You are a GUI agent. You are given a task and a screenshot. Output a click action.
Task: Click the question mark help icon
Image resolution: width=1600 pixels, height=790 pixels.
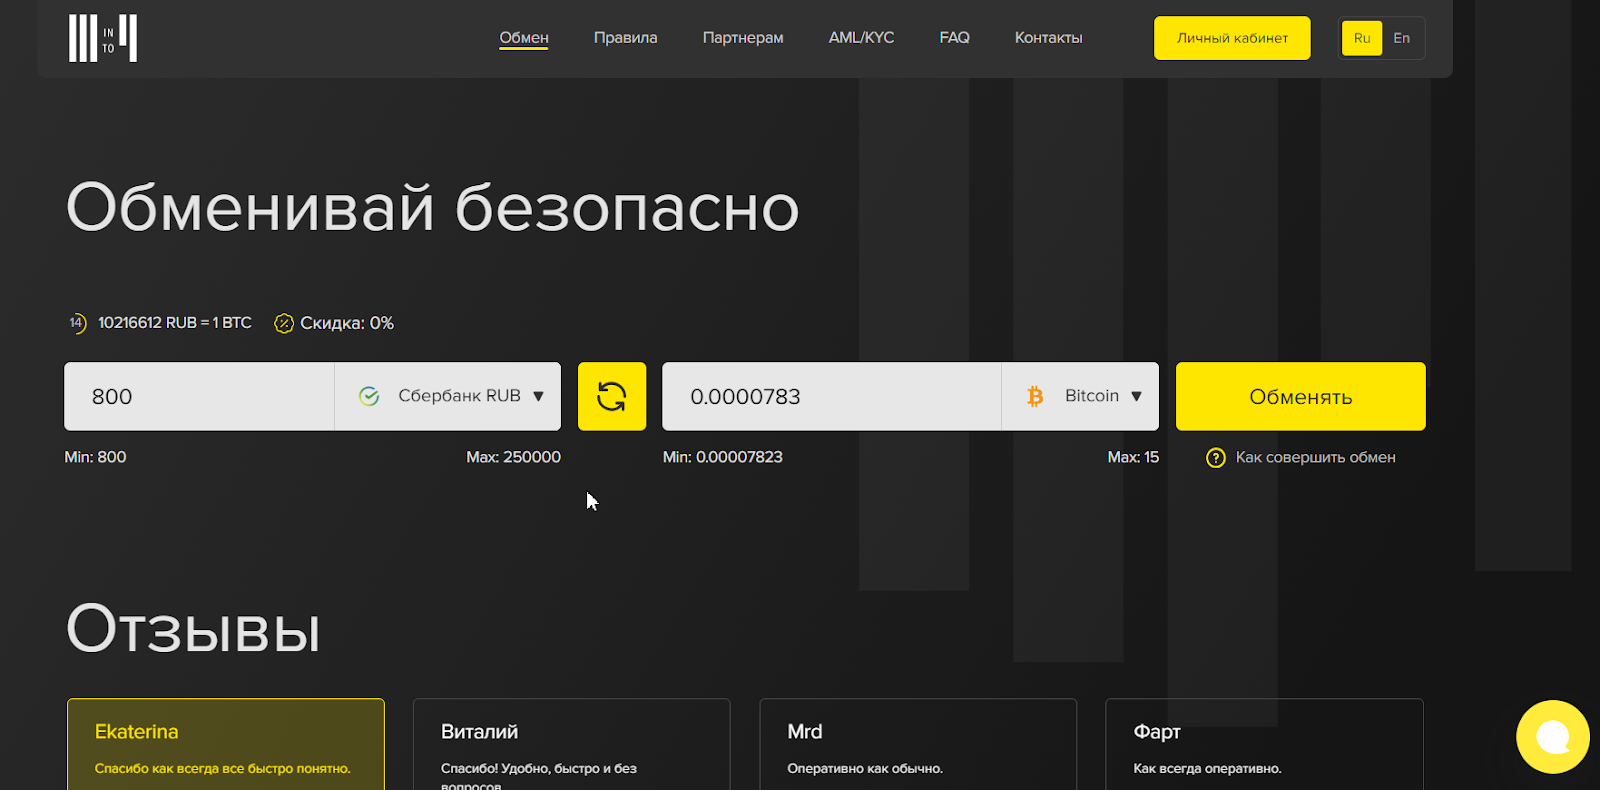click(1216, 458)
